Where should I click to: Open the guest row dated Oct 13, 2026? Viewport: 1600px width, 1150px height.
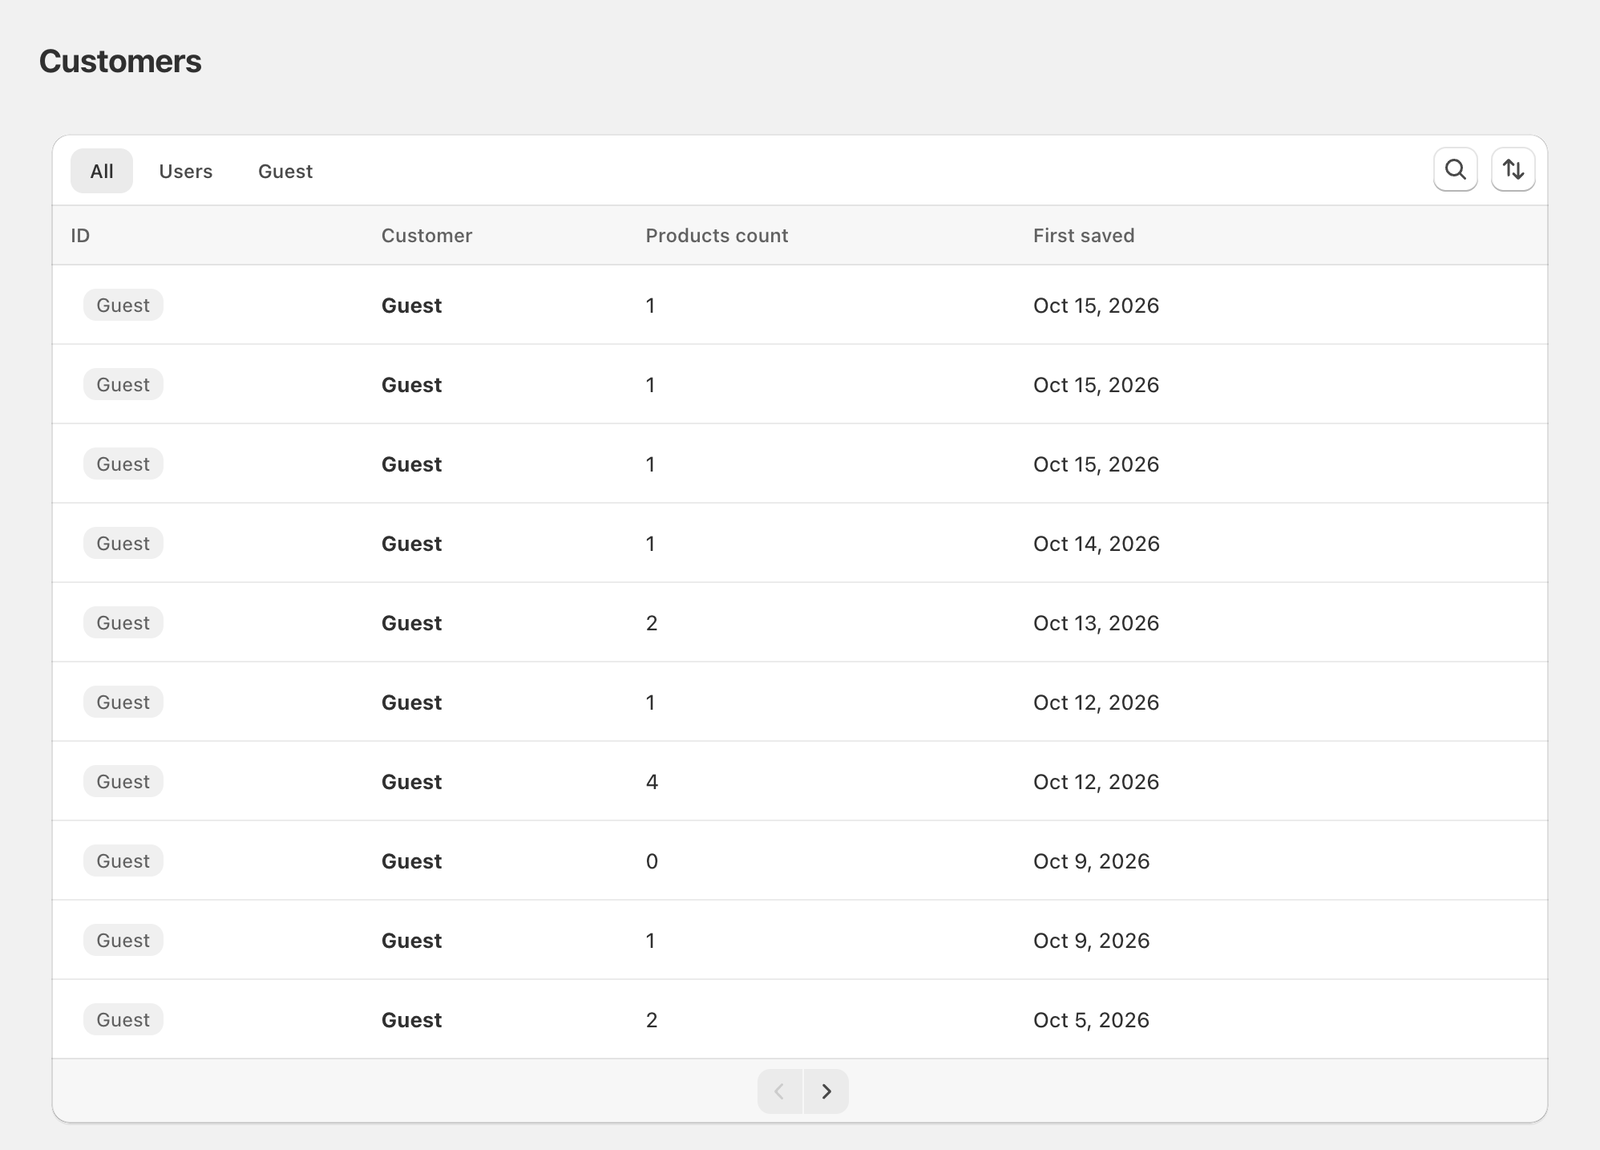click(x=800, y=622)
